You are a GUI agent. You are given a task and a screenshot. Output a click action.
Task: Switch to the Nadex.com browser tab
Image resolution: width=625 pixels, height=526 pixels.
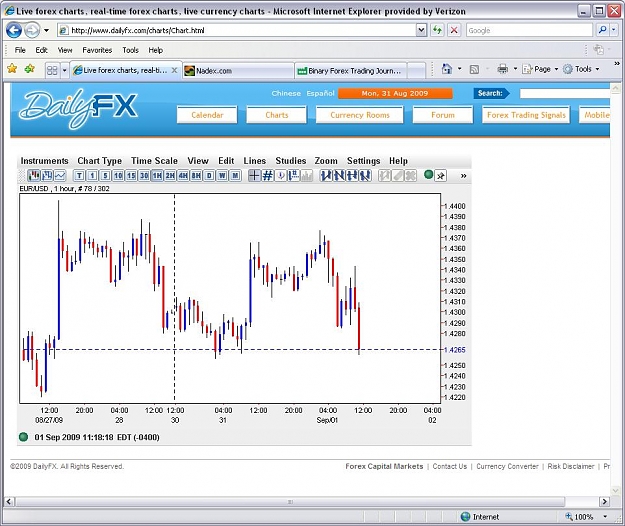coord(238,71)
